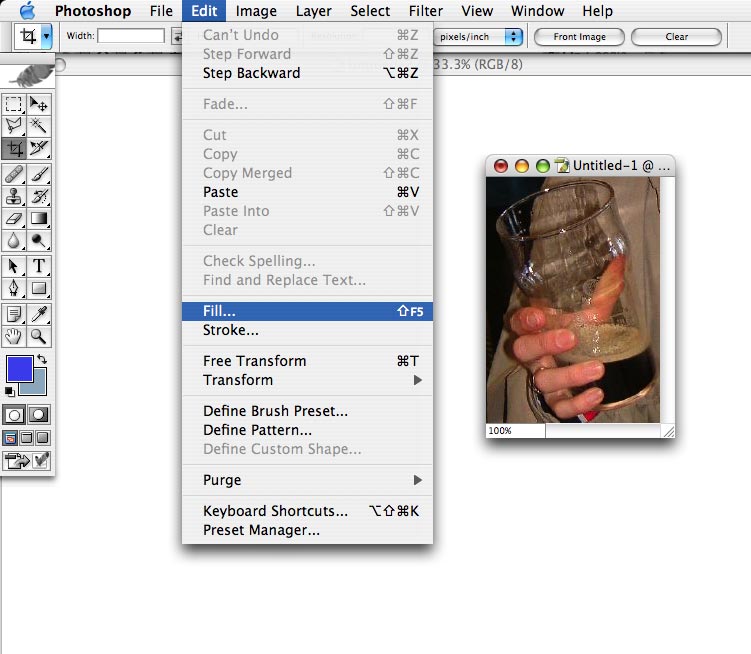Select the Rectangular Marquee tool

(x=13, y=104)
